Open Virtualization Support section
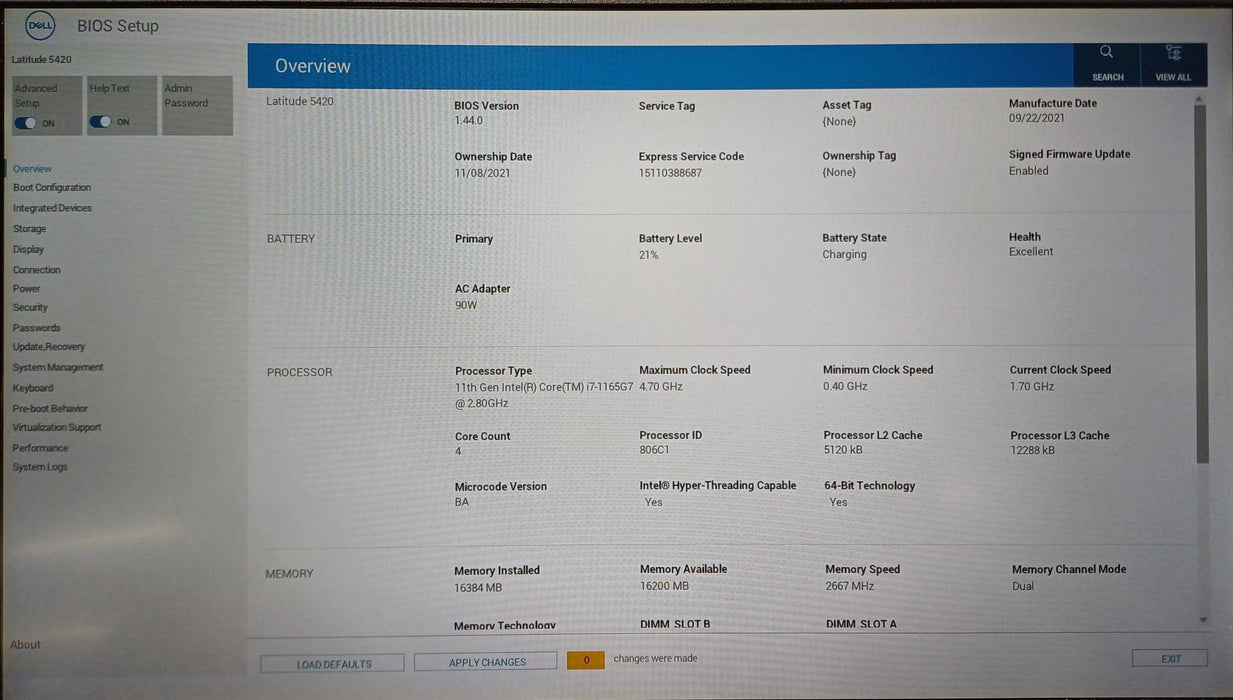1233x700 pixels. (x=57, y=427)
